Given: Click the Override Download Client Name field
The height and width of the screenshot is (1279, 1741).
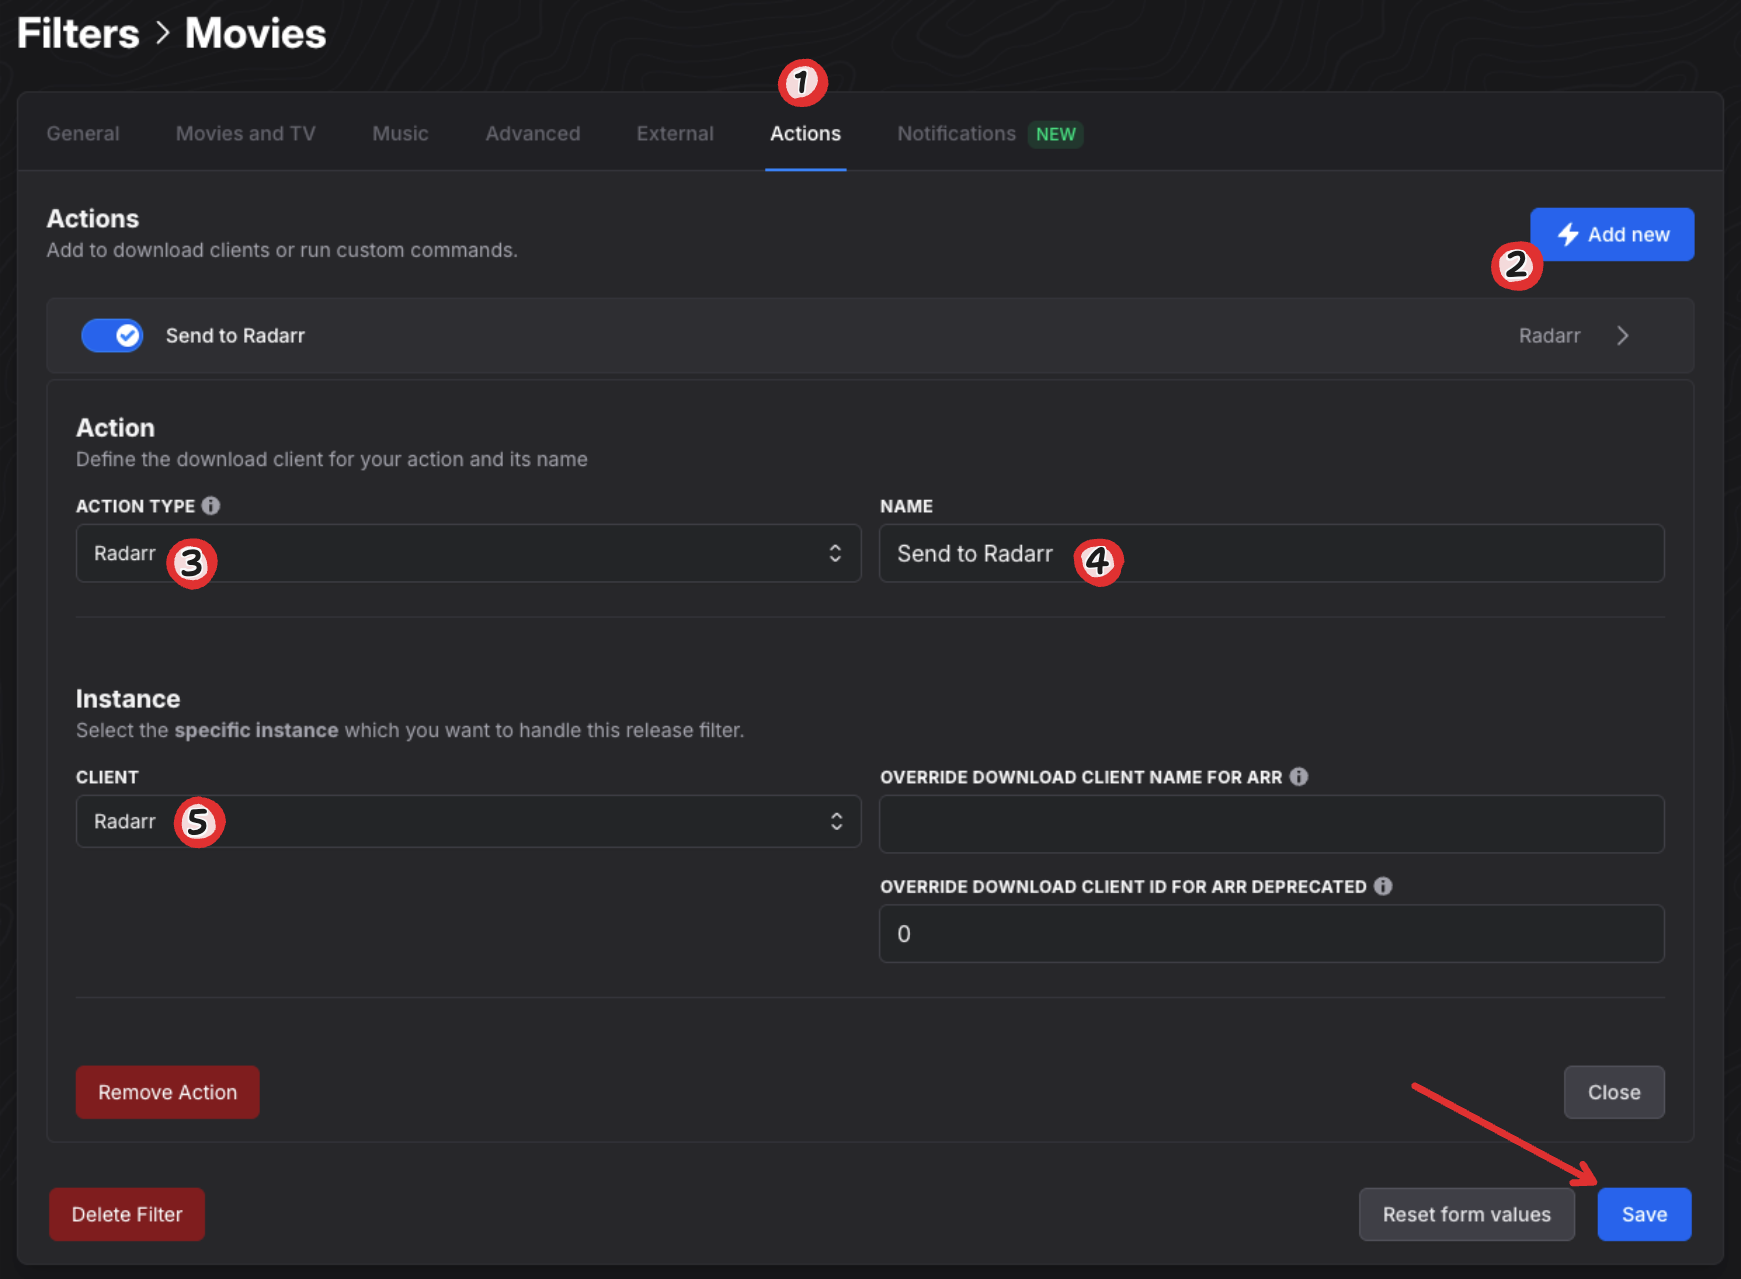Looking at the screenshot, I should (1271, 824).
